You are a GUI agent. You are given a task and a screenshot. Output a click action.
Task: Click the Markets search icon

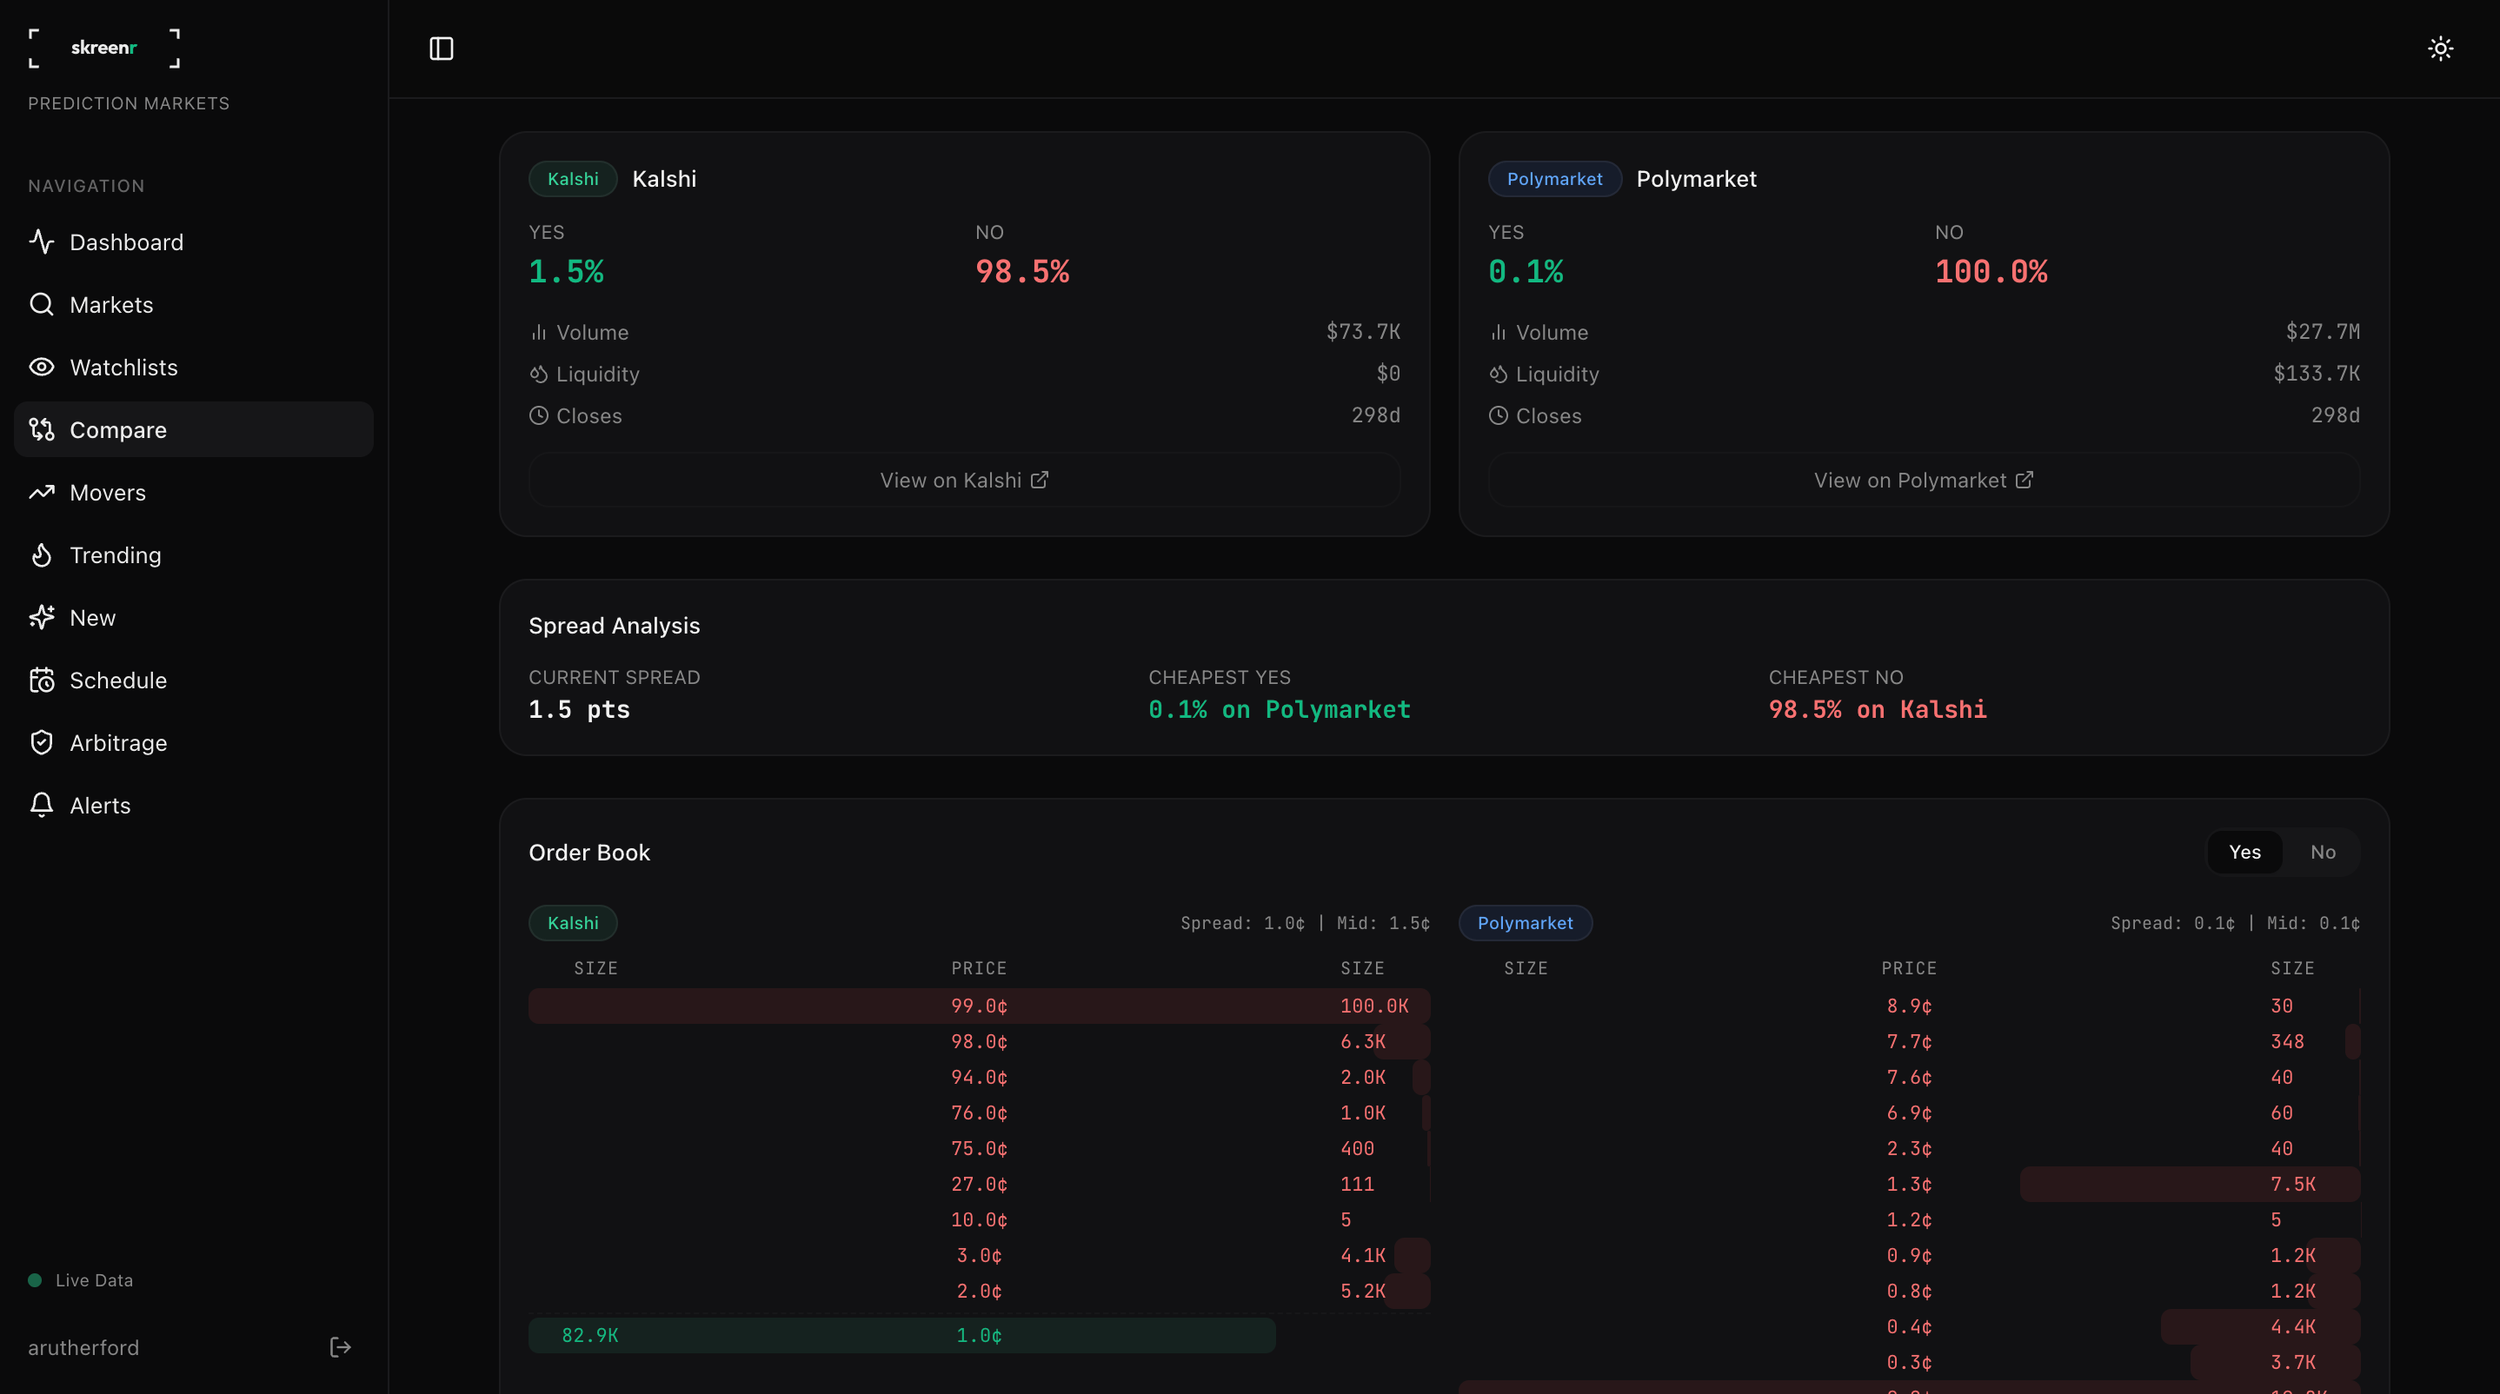coord(41,304)
